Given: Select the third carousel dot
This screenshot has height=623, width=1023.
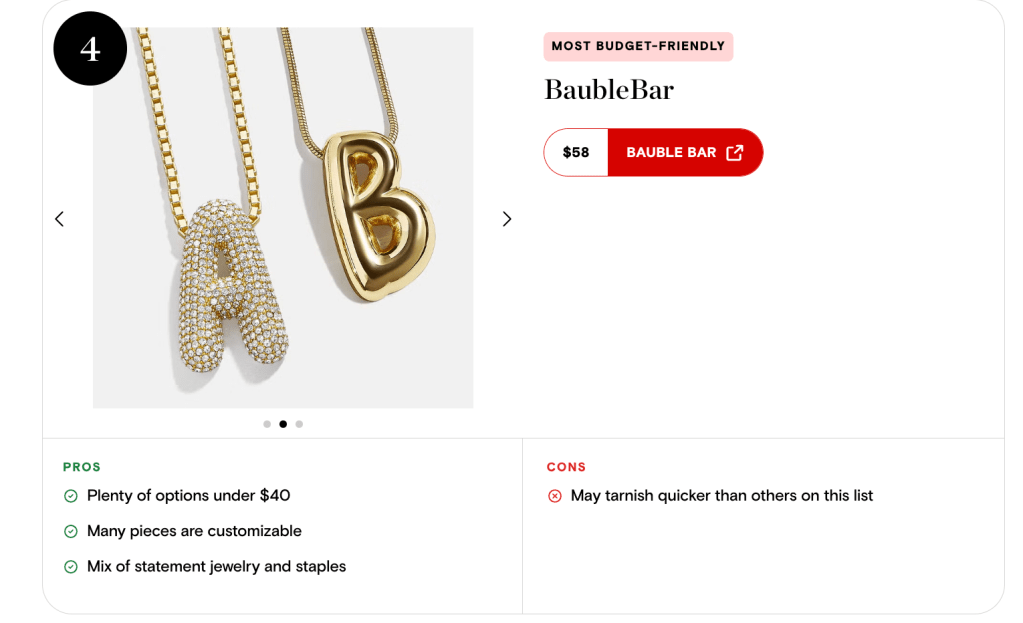Looking at the screenshot, I should [299, 424].
